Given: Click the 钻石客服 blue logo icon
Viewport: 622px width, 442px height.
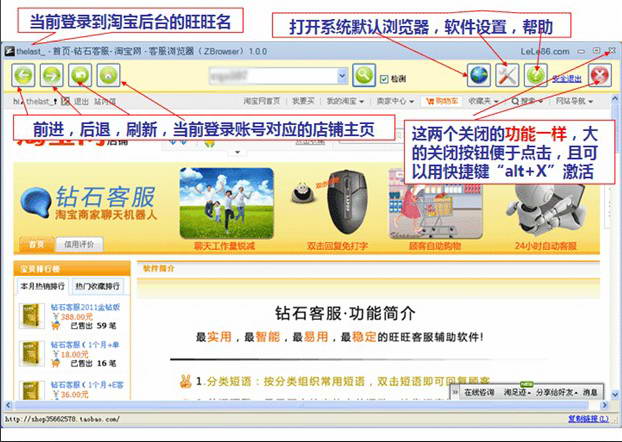Looking at the screenshot, I should click(x=36, y=202).
